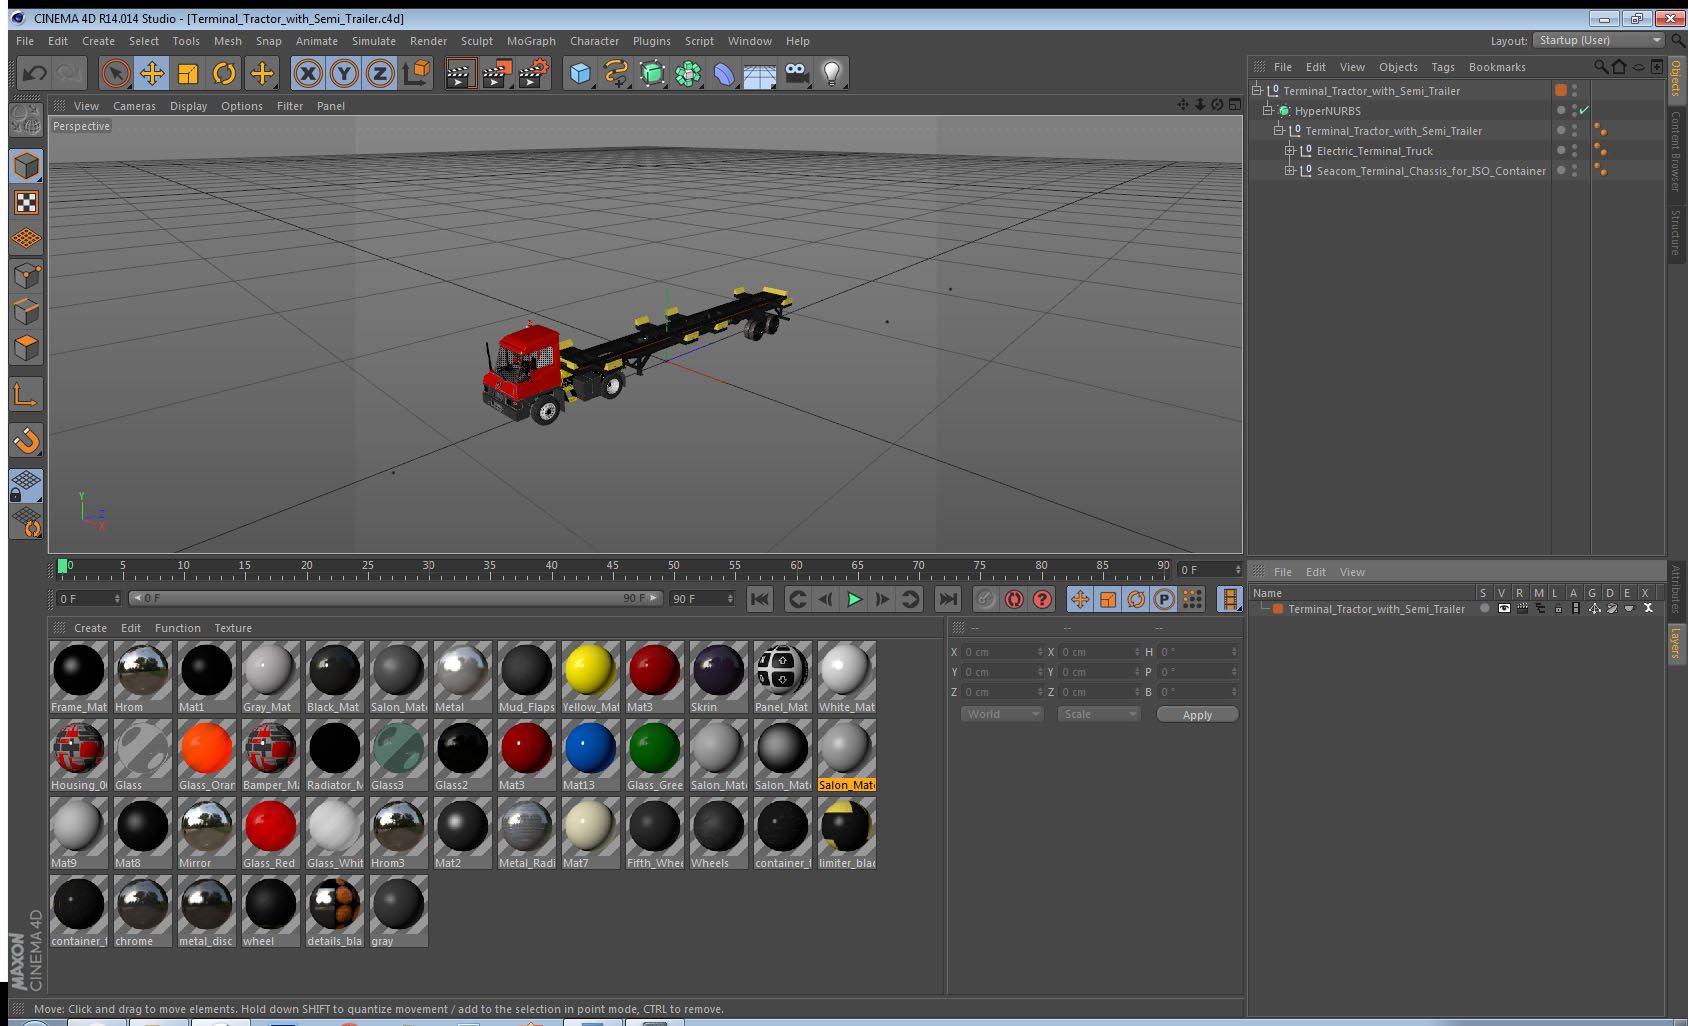Open the material manager Create menu
Viewport: 1688px width, 1026px height.
[x=90, y=628]
